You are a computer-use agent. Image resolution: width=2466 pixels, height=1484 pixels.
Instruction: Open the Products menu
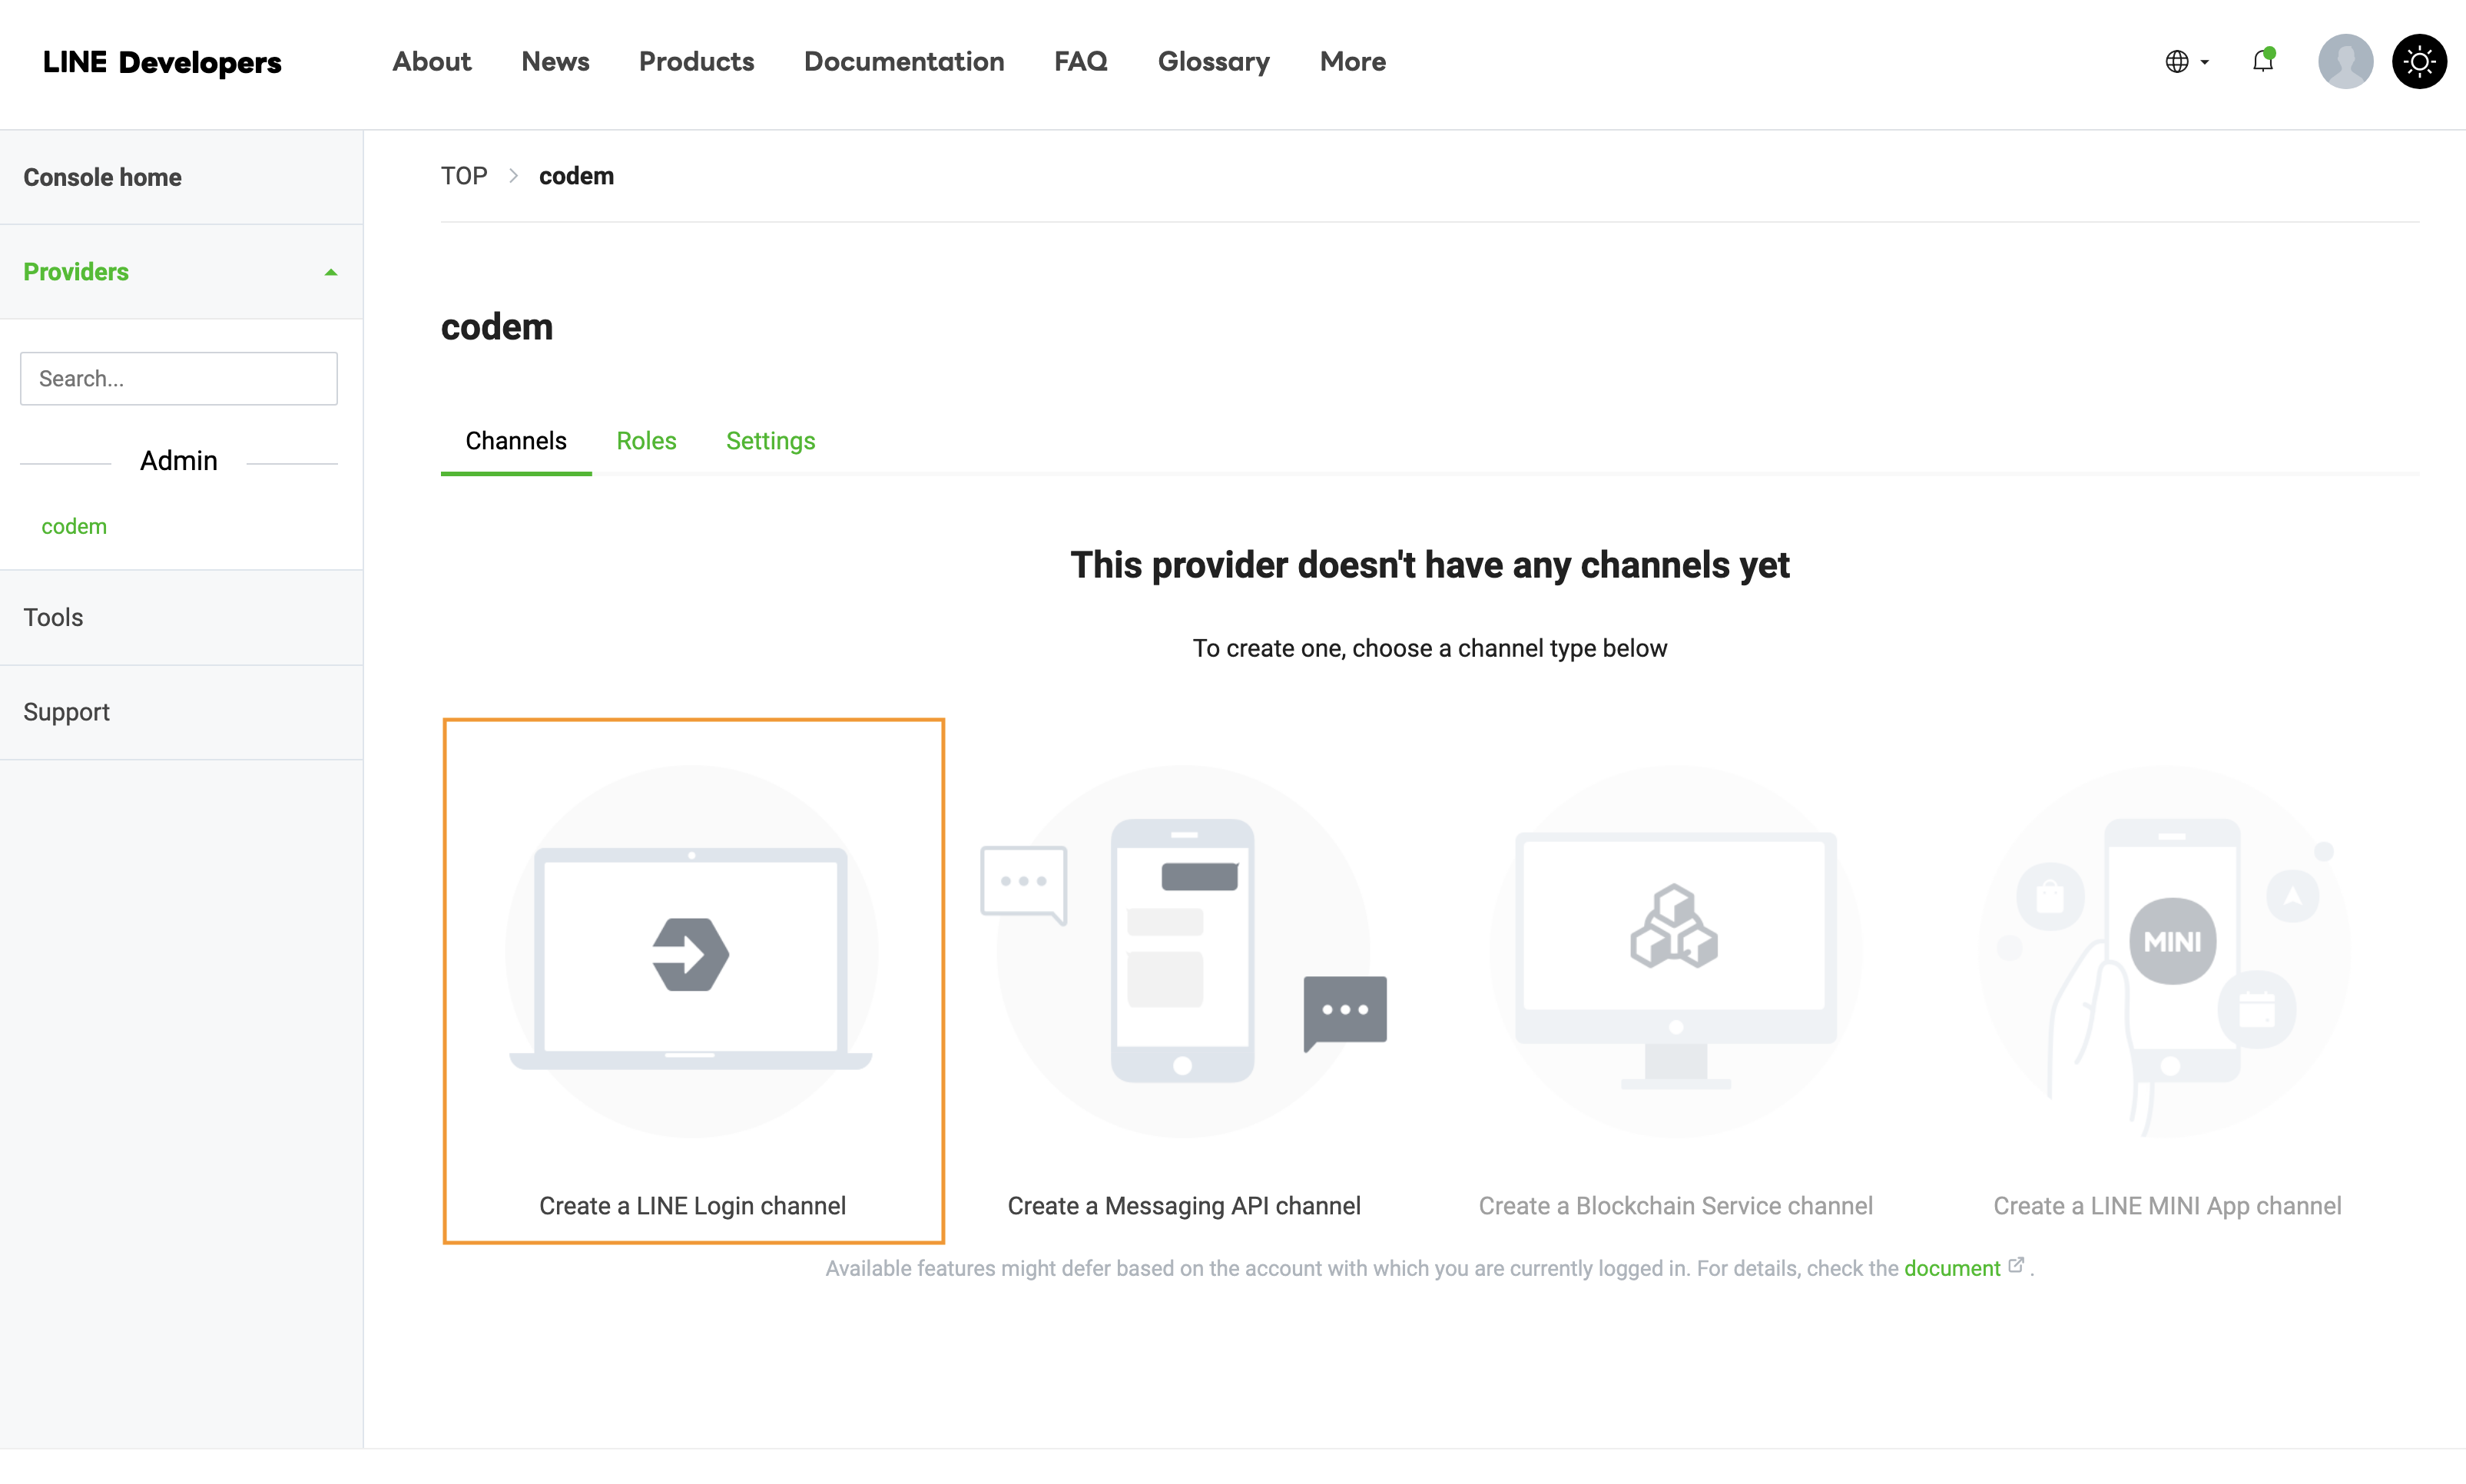(x=696, y=61)
